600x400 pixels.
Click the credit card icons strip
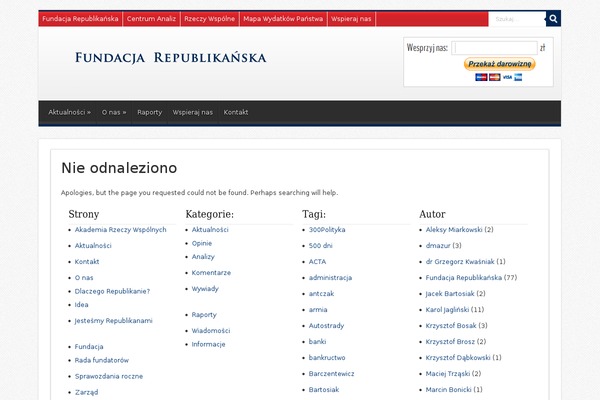point(499,77)
